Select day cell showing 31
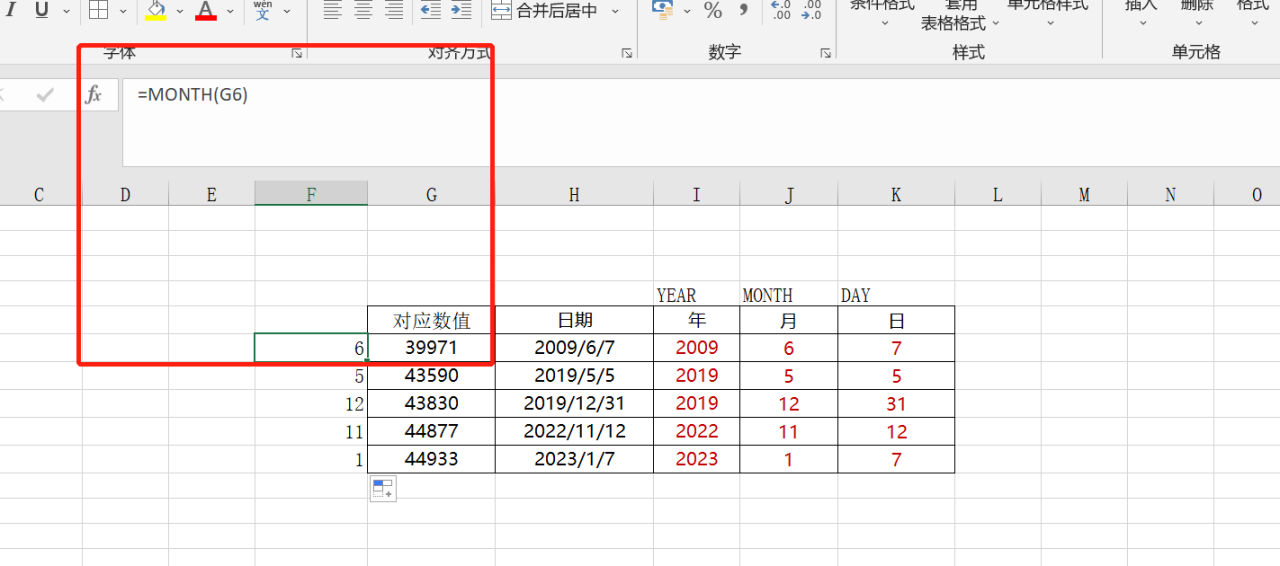 pos(896,403)
